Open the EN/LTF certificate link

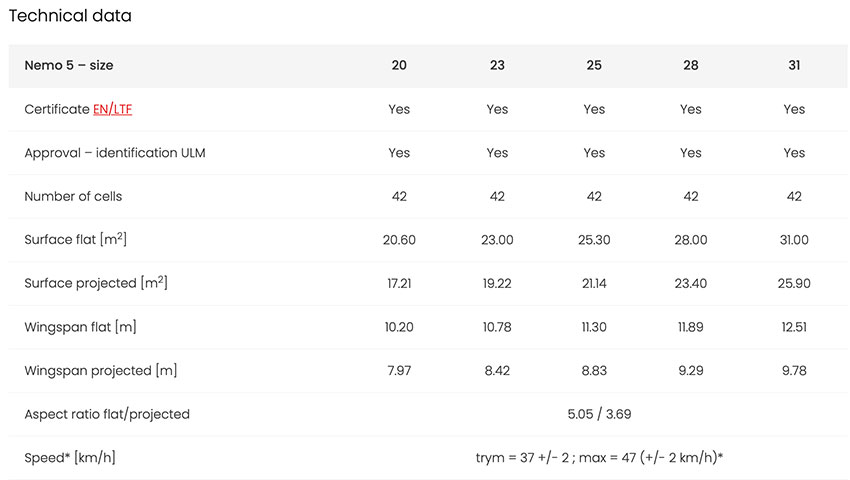[113, 109]
